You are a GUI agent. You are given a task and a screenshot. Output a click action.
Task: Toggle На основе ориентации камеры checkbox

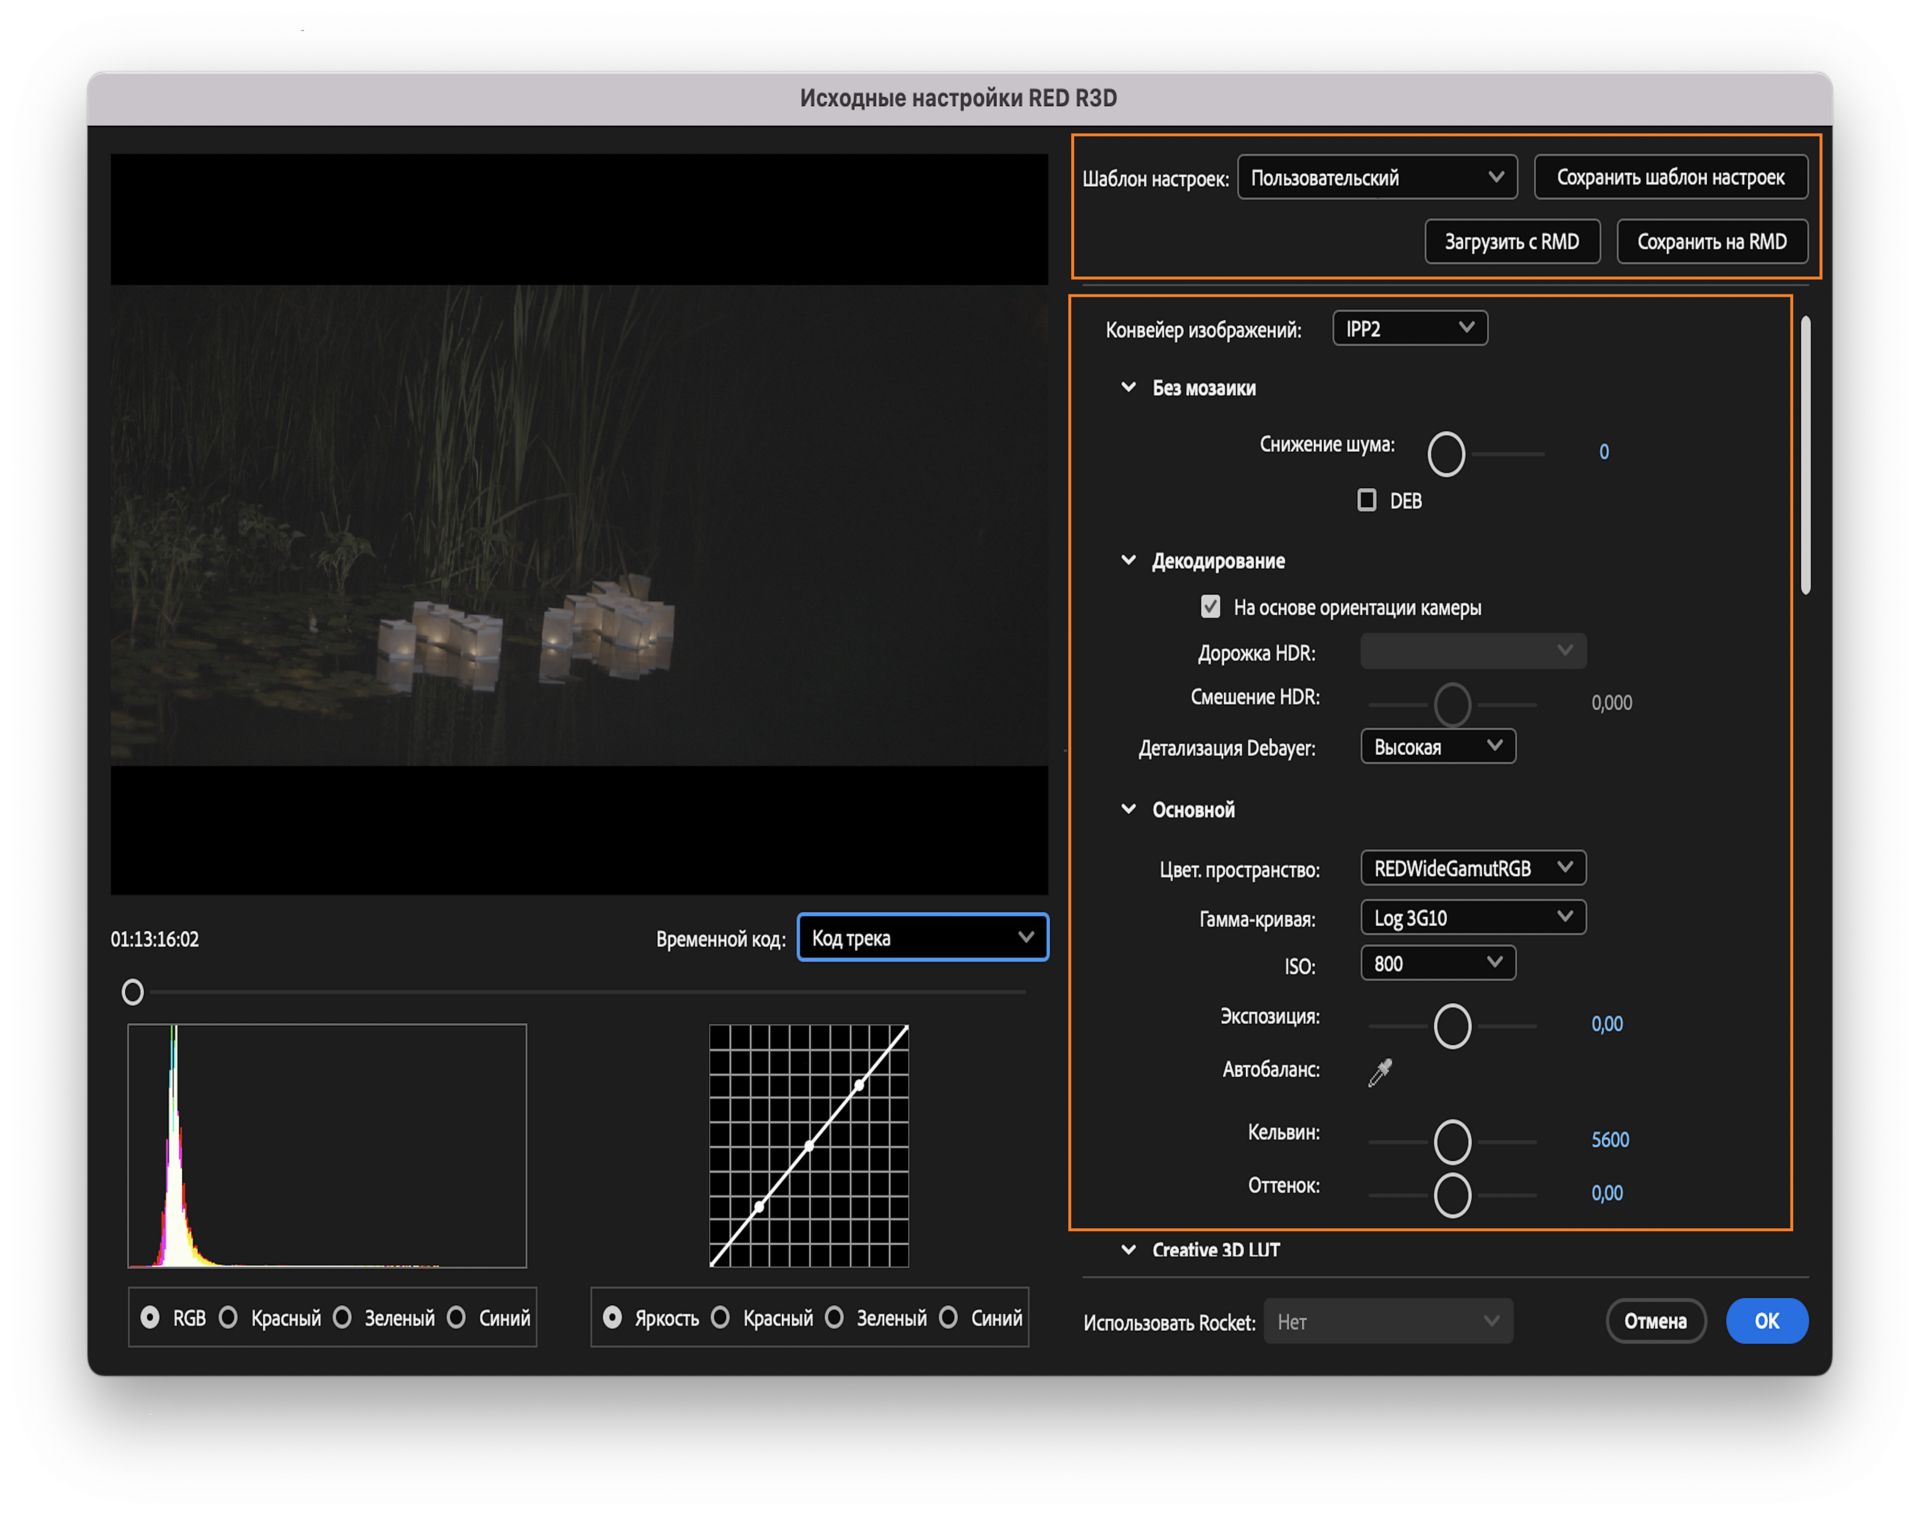1210,607
